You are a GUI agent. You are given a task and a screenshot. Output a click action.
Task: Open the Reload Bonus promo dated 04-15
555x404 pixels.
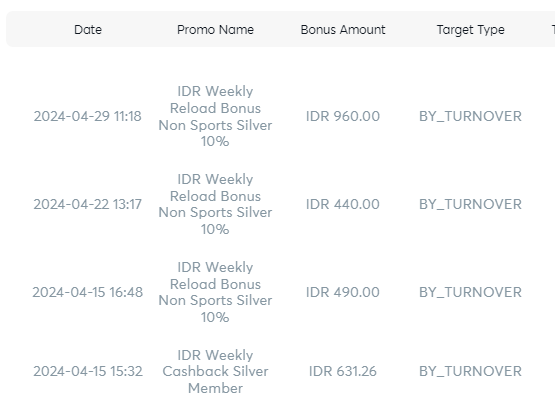(215, 292)
